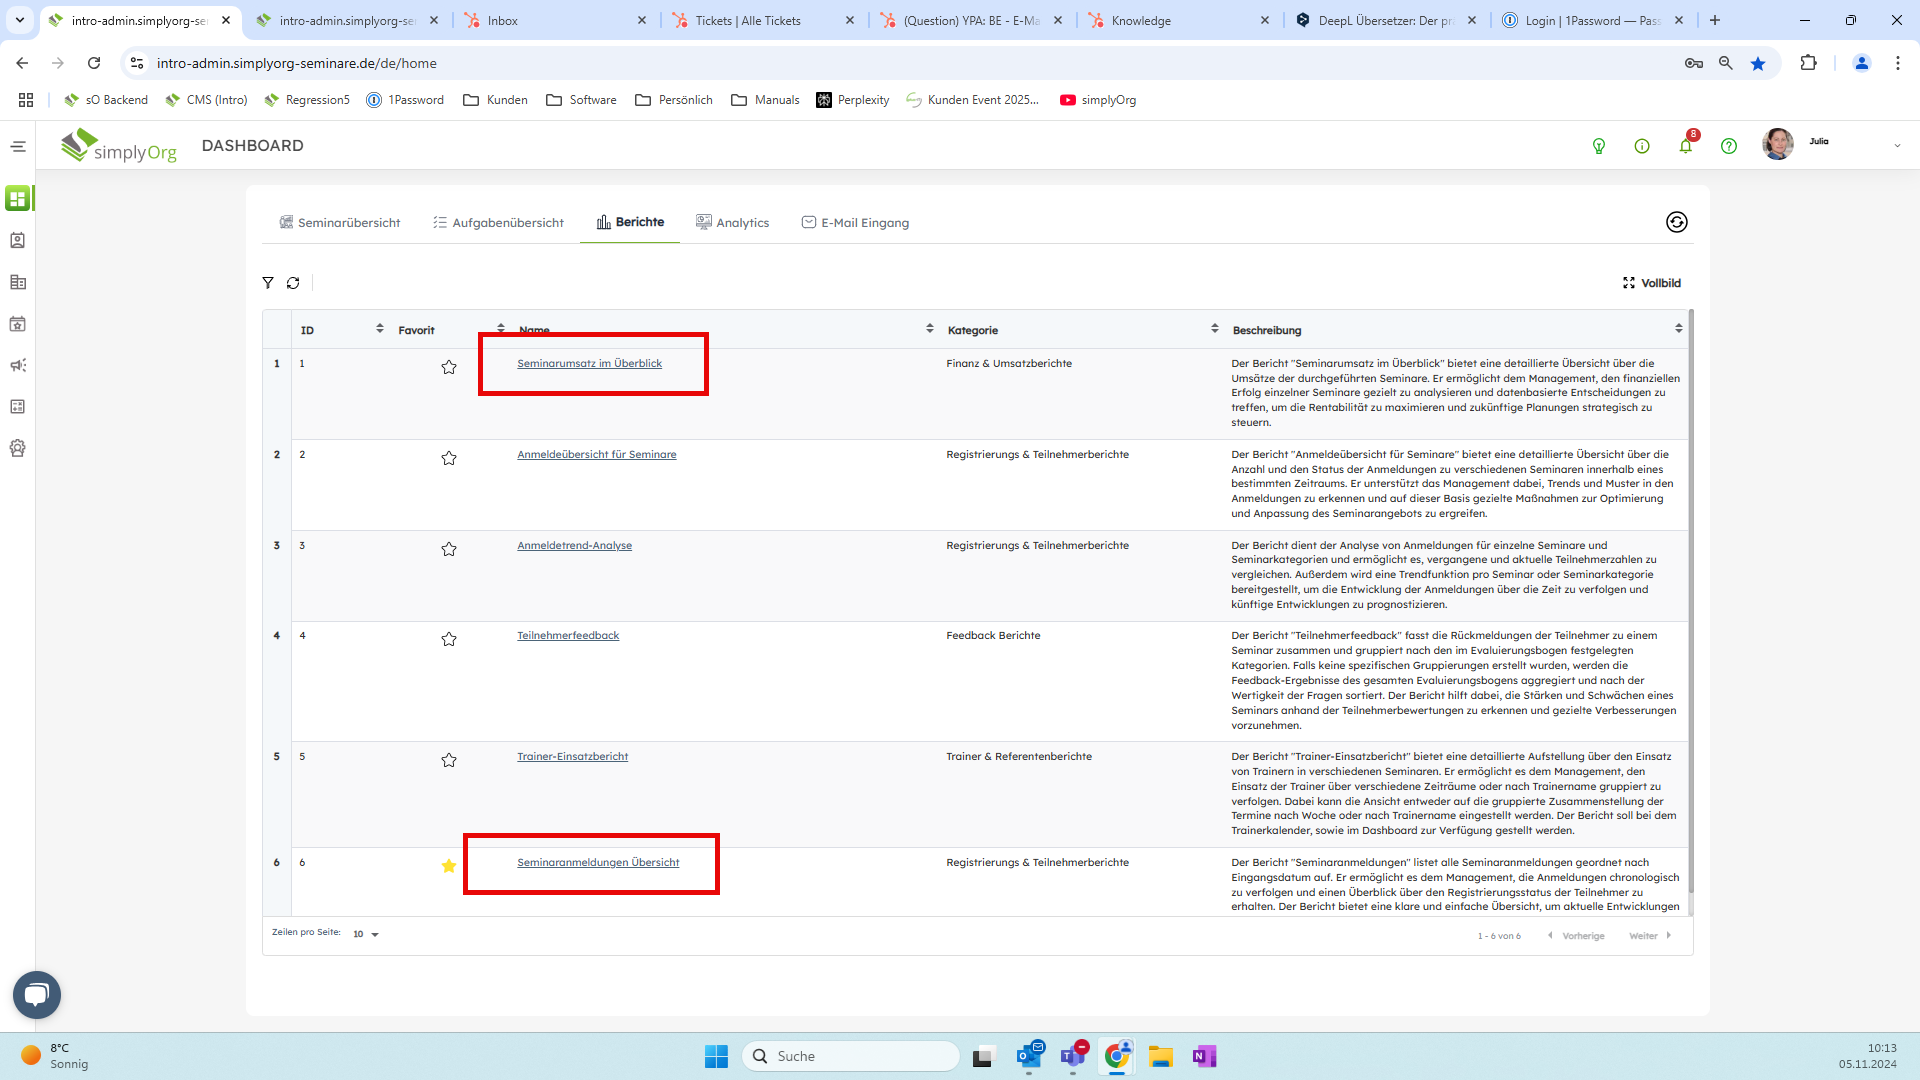Click the megaphone icon in sidebar
This screenshot has width=1920, height=1080.
(x=17, y=365)
